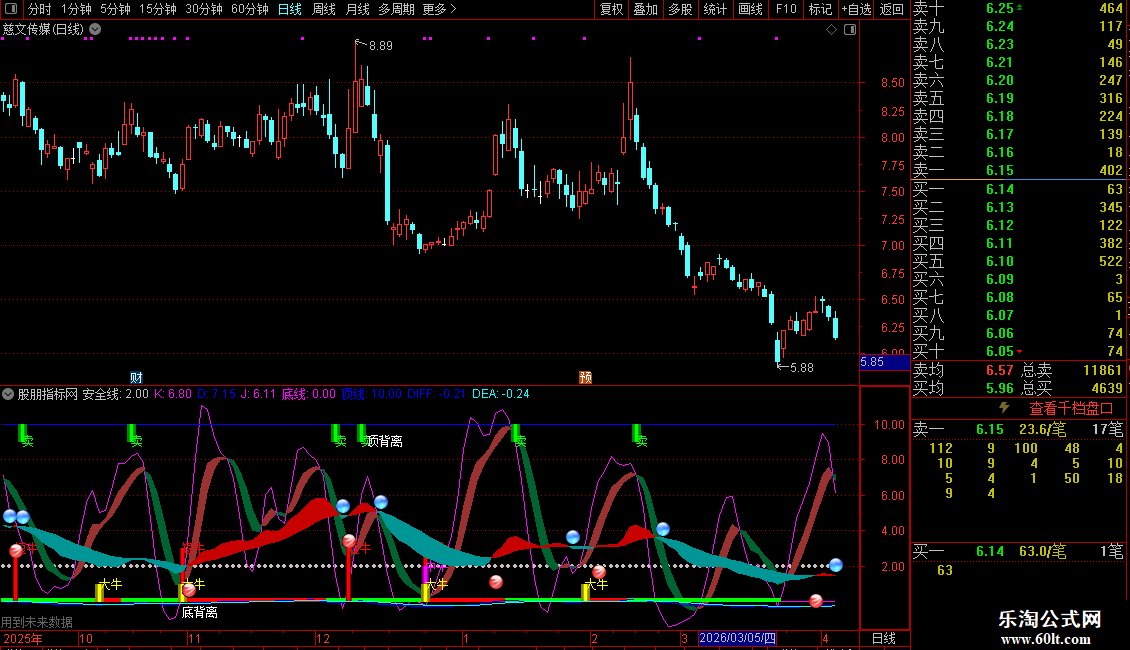Click the 2025年 label on the time axis

pyautogui.click(x=22, y=638)
